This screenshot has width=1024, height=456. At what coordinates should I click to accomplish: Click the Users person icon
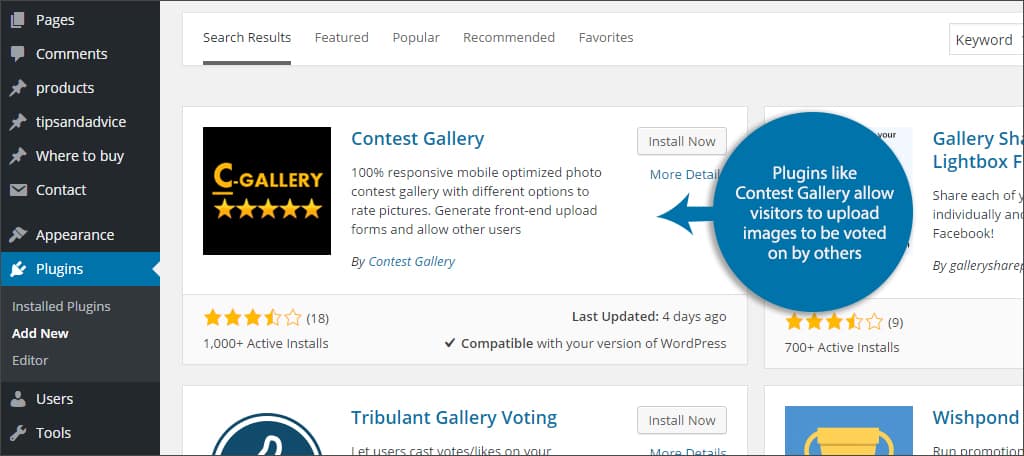(18, 399)
